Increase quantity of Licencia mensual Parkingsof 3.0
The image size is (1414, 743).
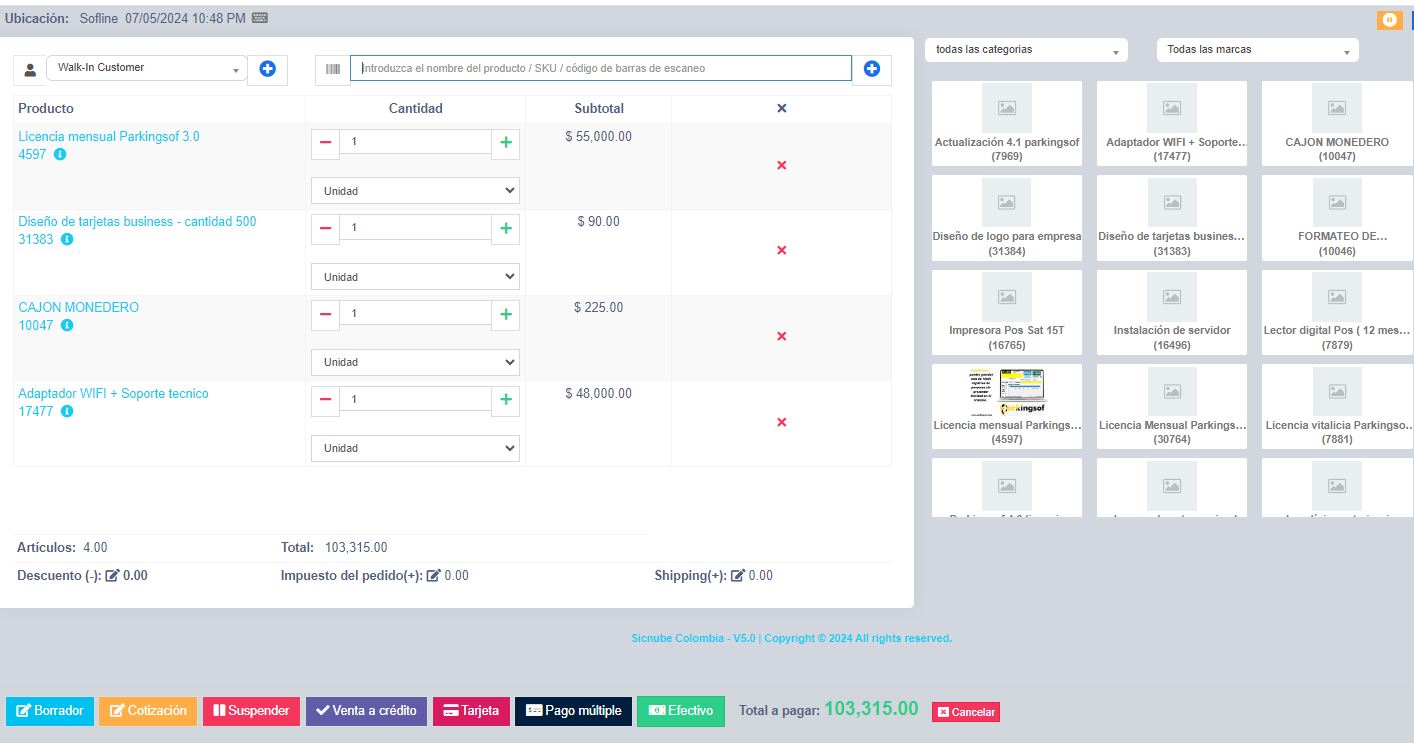click(x=506, y=142)
